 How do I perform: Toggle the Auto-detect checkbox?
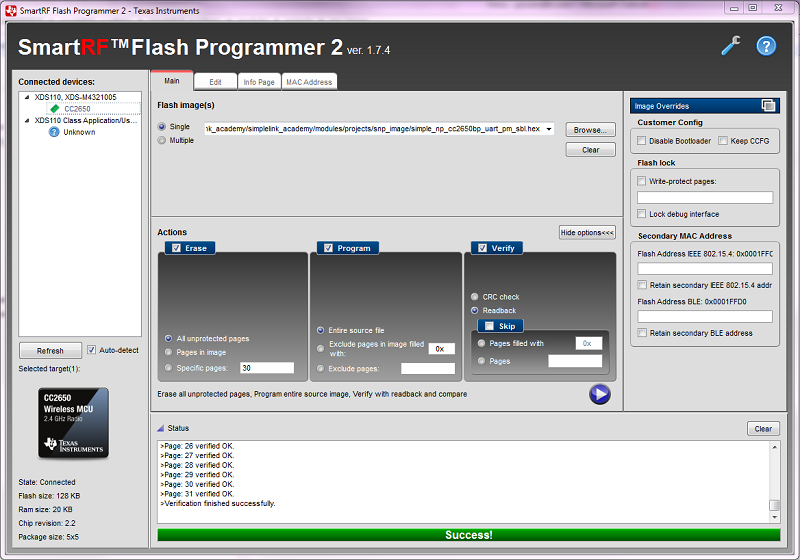92,350
